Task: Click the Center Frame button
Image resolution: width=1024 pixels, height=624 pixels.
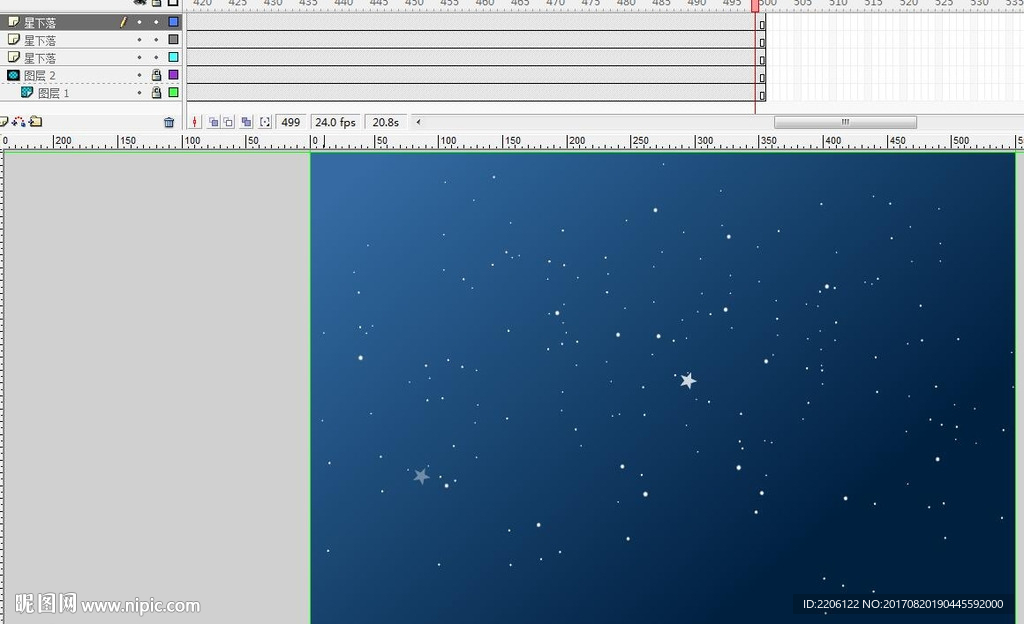Action: 196,122
